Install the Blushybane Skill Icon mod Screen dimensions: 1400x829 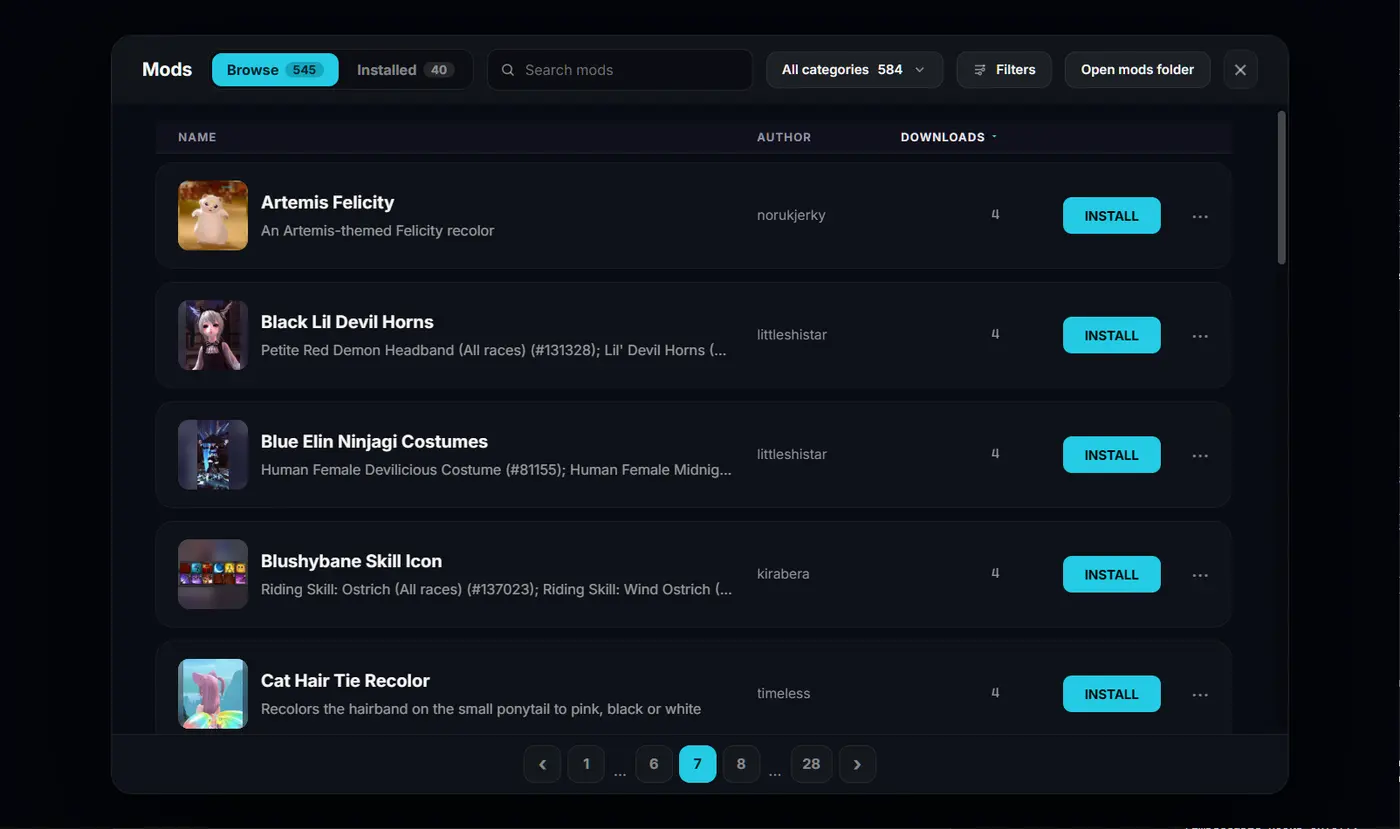pos(1111,575)
